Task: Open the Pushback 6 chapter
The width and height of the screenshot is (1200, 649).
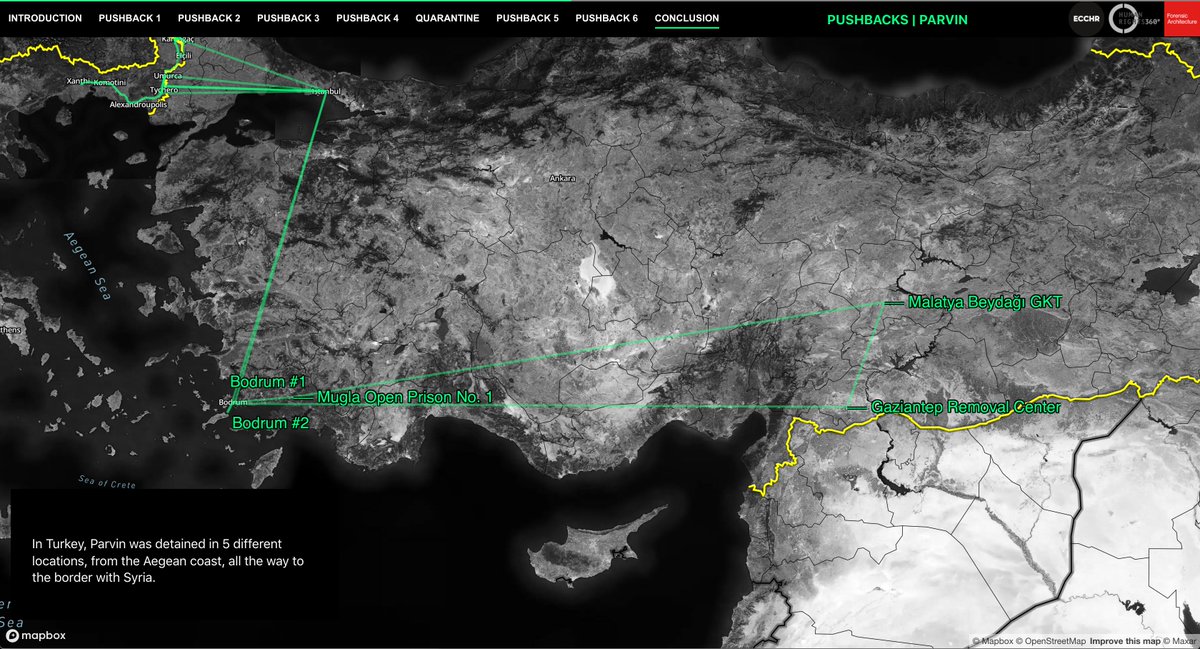Action: (606, 18)
